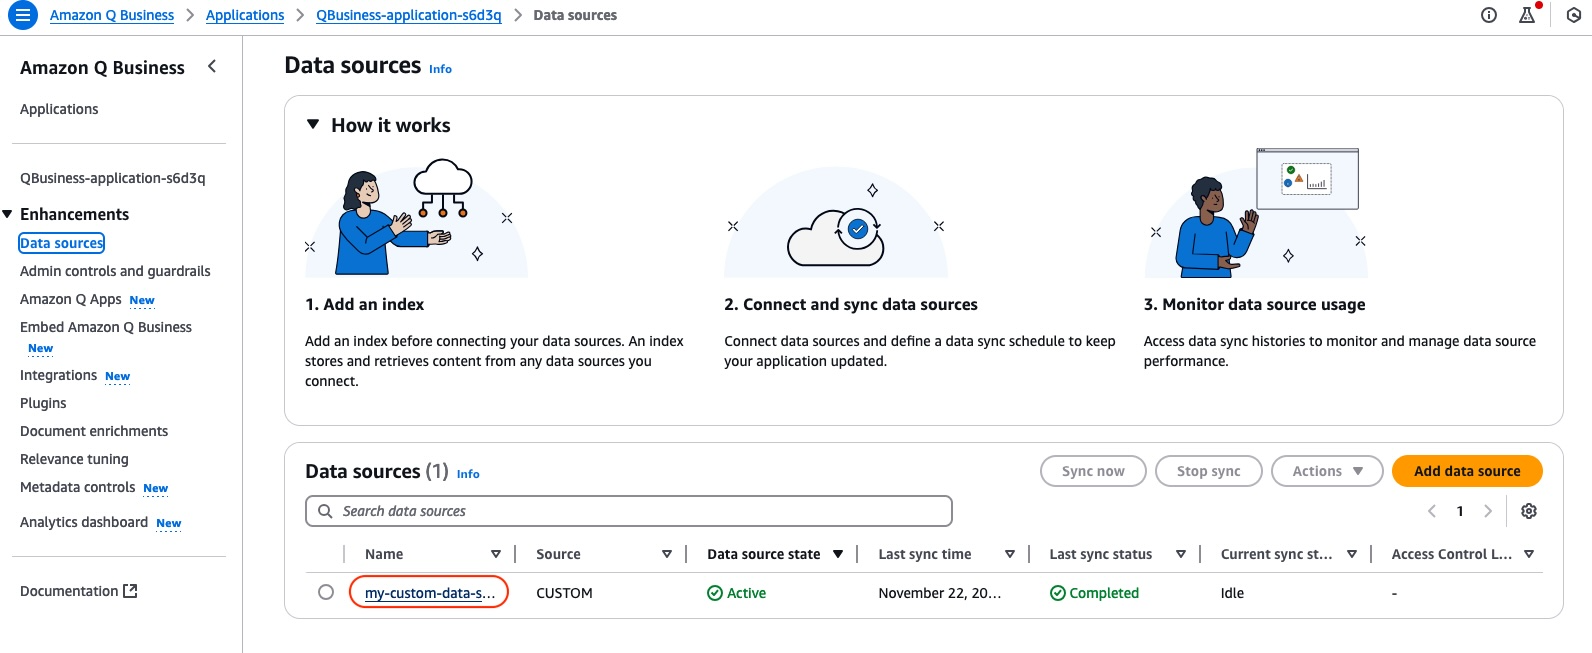The height and width of the screenshot is (653, 1592).
Task: Click Add data source button
Action: tap(1467, 471)
